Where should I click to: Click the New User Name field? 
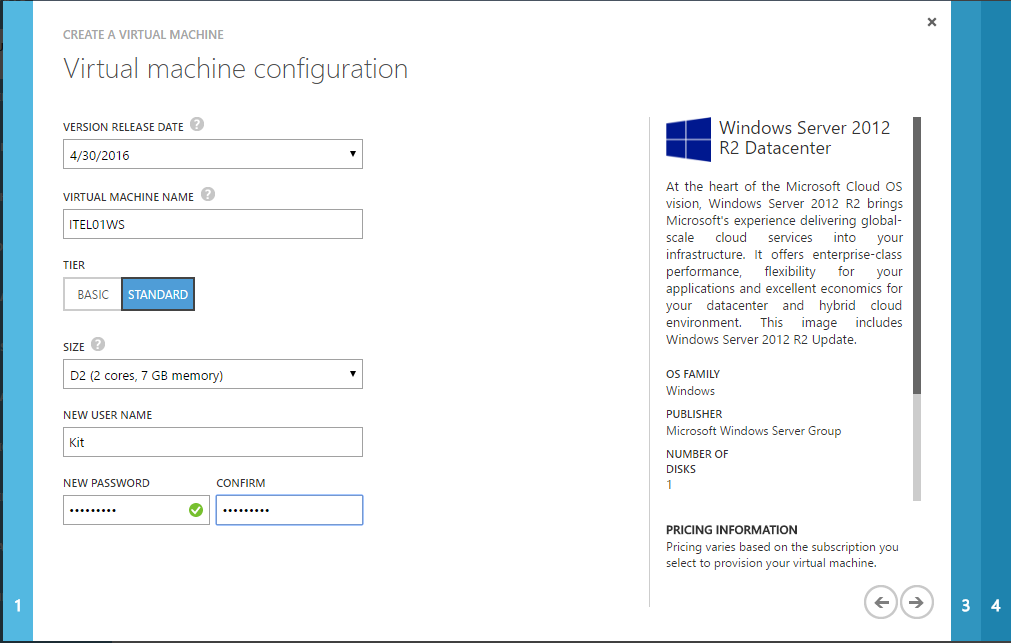point(213,442)
